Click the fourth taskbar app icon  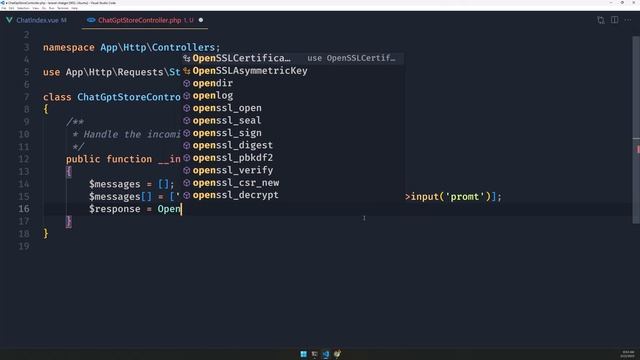(337, 354)
